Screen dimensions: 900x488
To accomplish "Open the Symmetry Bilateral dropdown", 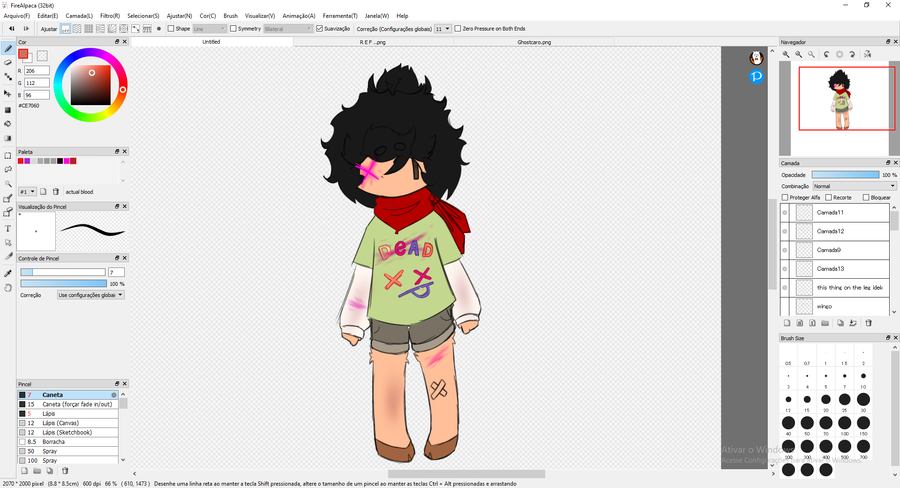I will (x=288, y=29).
